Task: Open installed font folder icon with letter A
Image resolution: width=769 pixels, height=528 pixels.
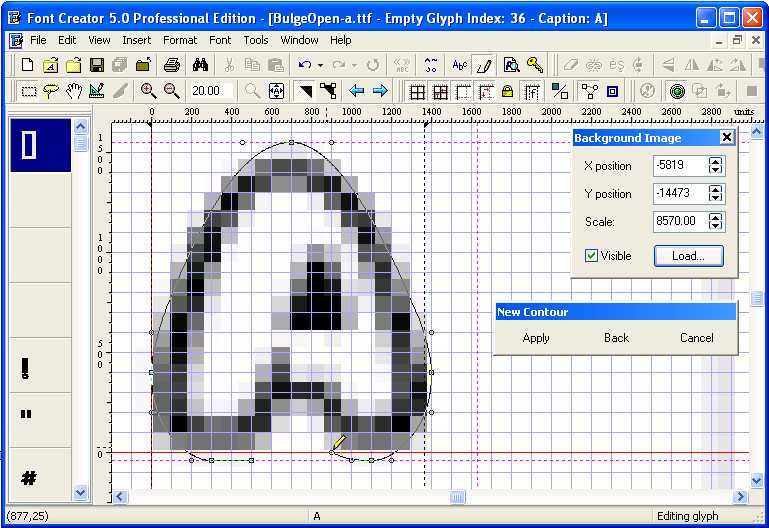Action: pos(51,64)
